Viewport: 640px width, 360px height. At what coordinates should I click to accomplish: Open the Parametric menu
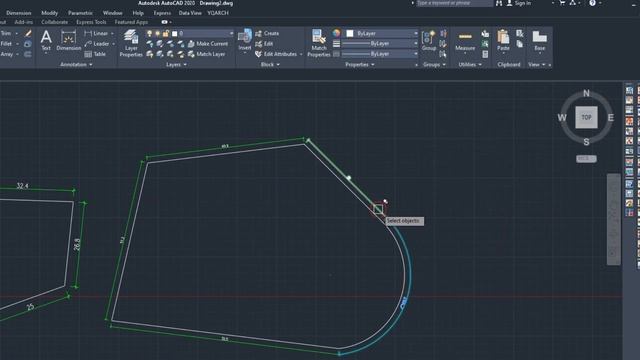click(80, 13)
